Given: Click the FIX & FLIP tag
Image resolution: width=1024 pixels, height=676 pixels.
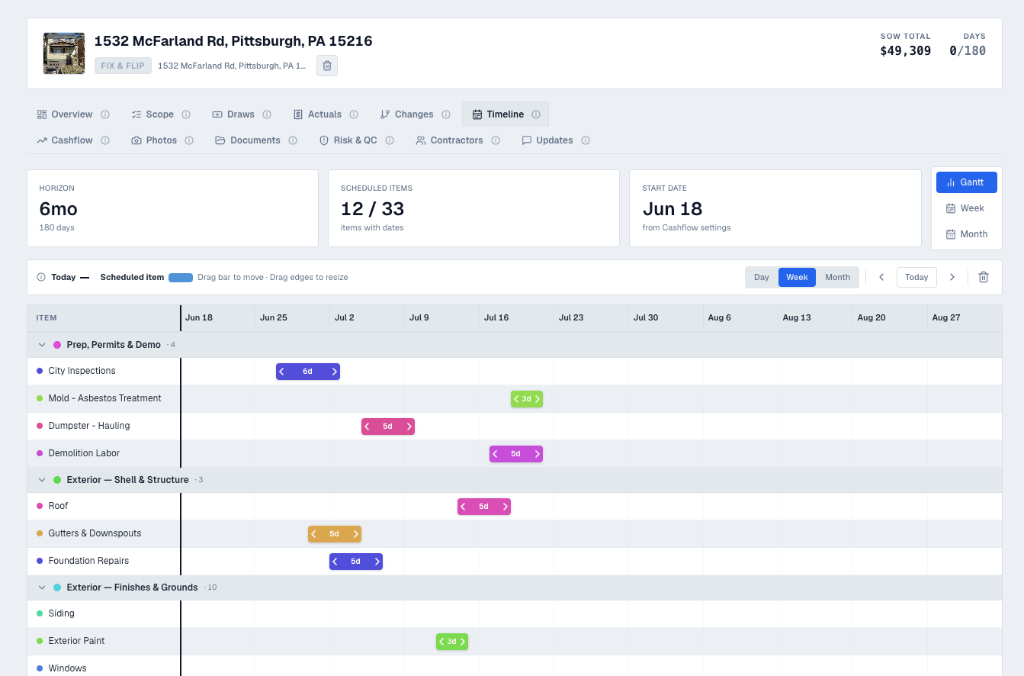Looking at the screenshot, I should [123, 66].
